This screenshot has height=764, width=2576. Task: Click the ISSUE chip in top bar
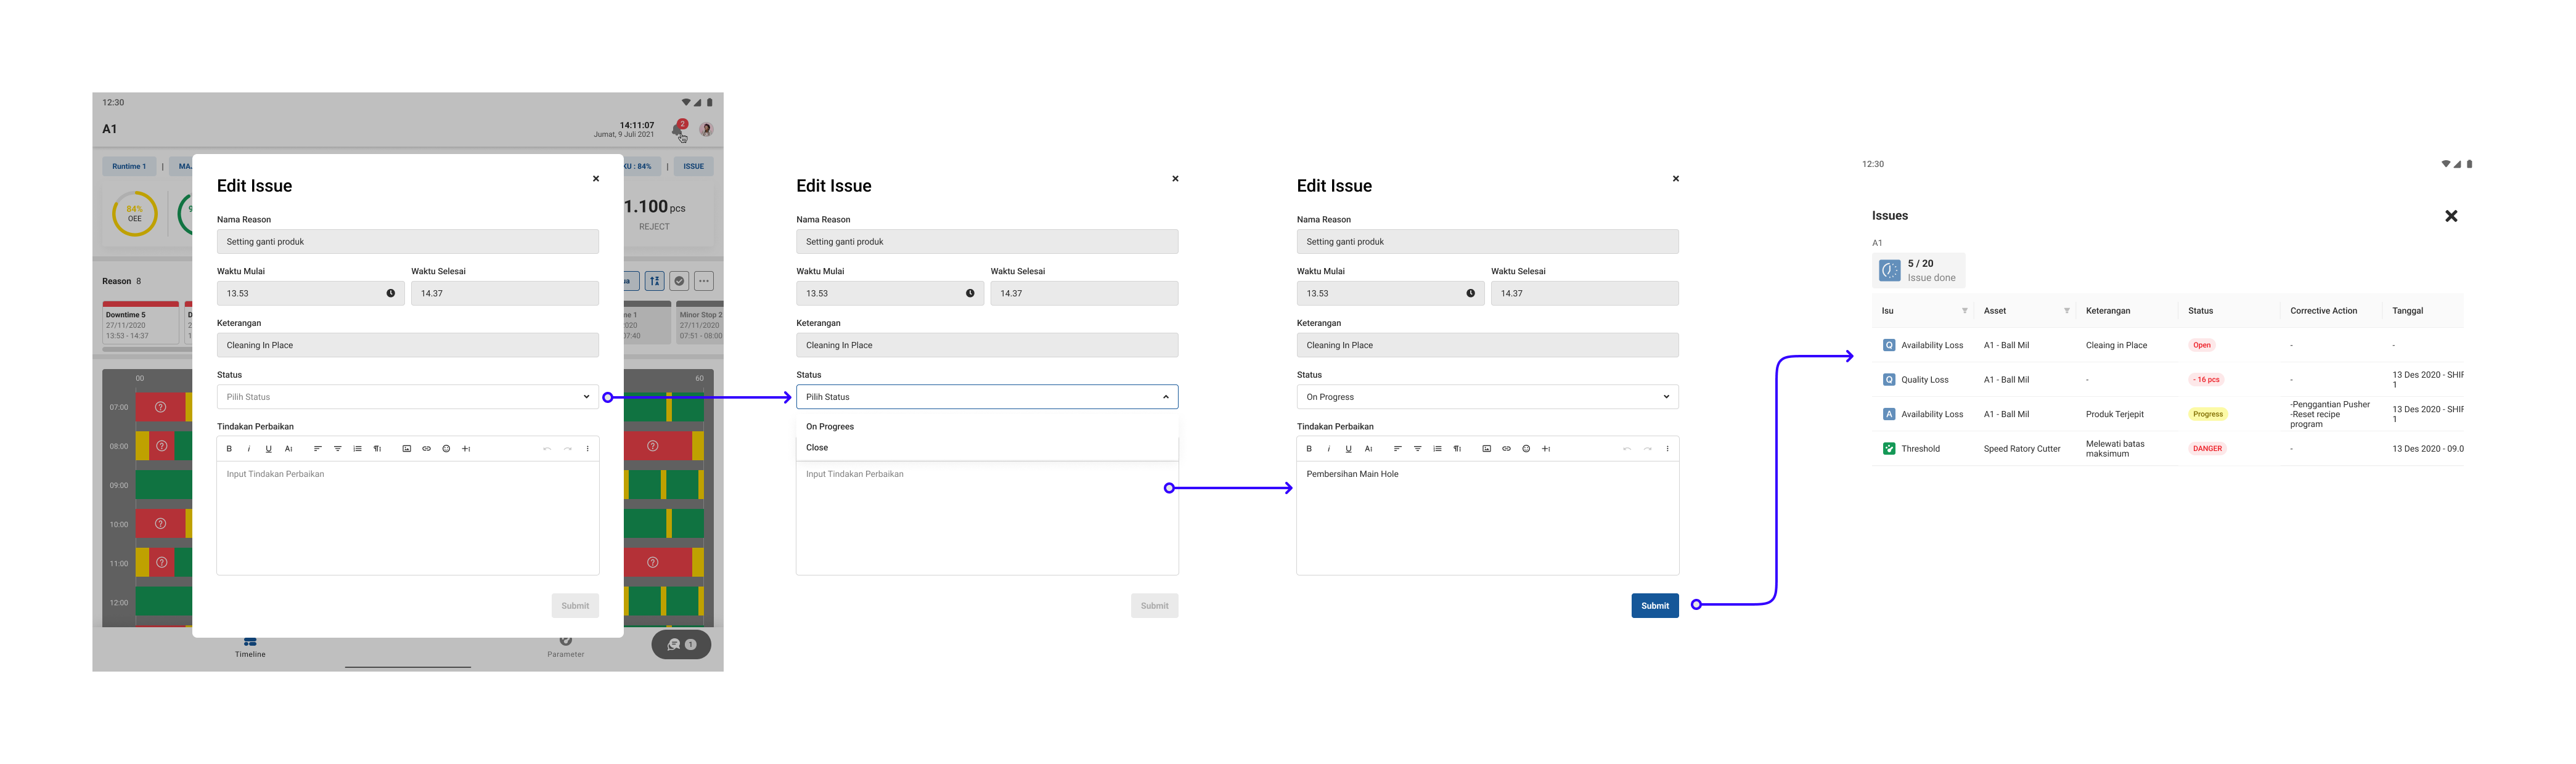point(693,167)
